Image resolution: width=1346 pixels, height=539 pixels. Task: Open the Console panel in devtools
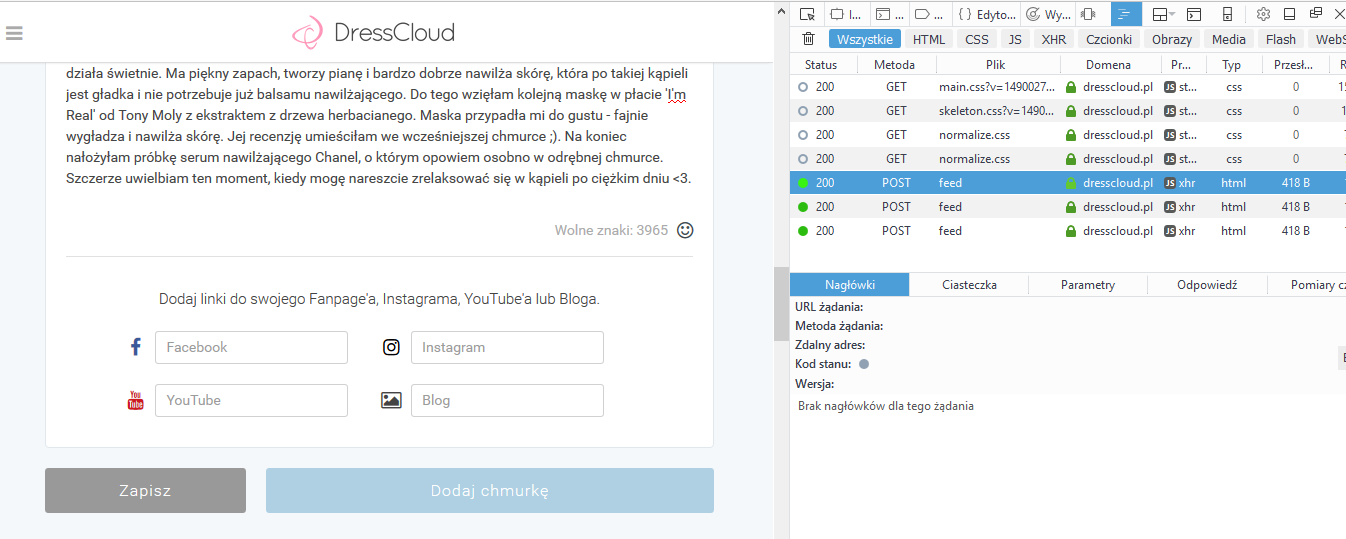tap(889, 14)
